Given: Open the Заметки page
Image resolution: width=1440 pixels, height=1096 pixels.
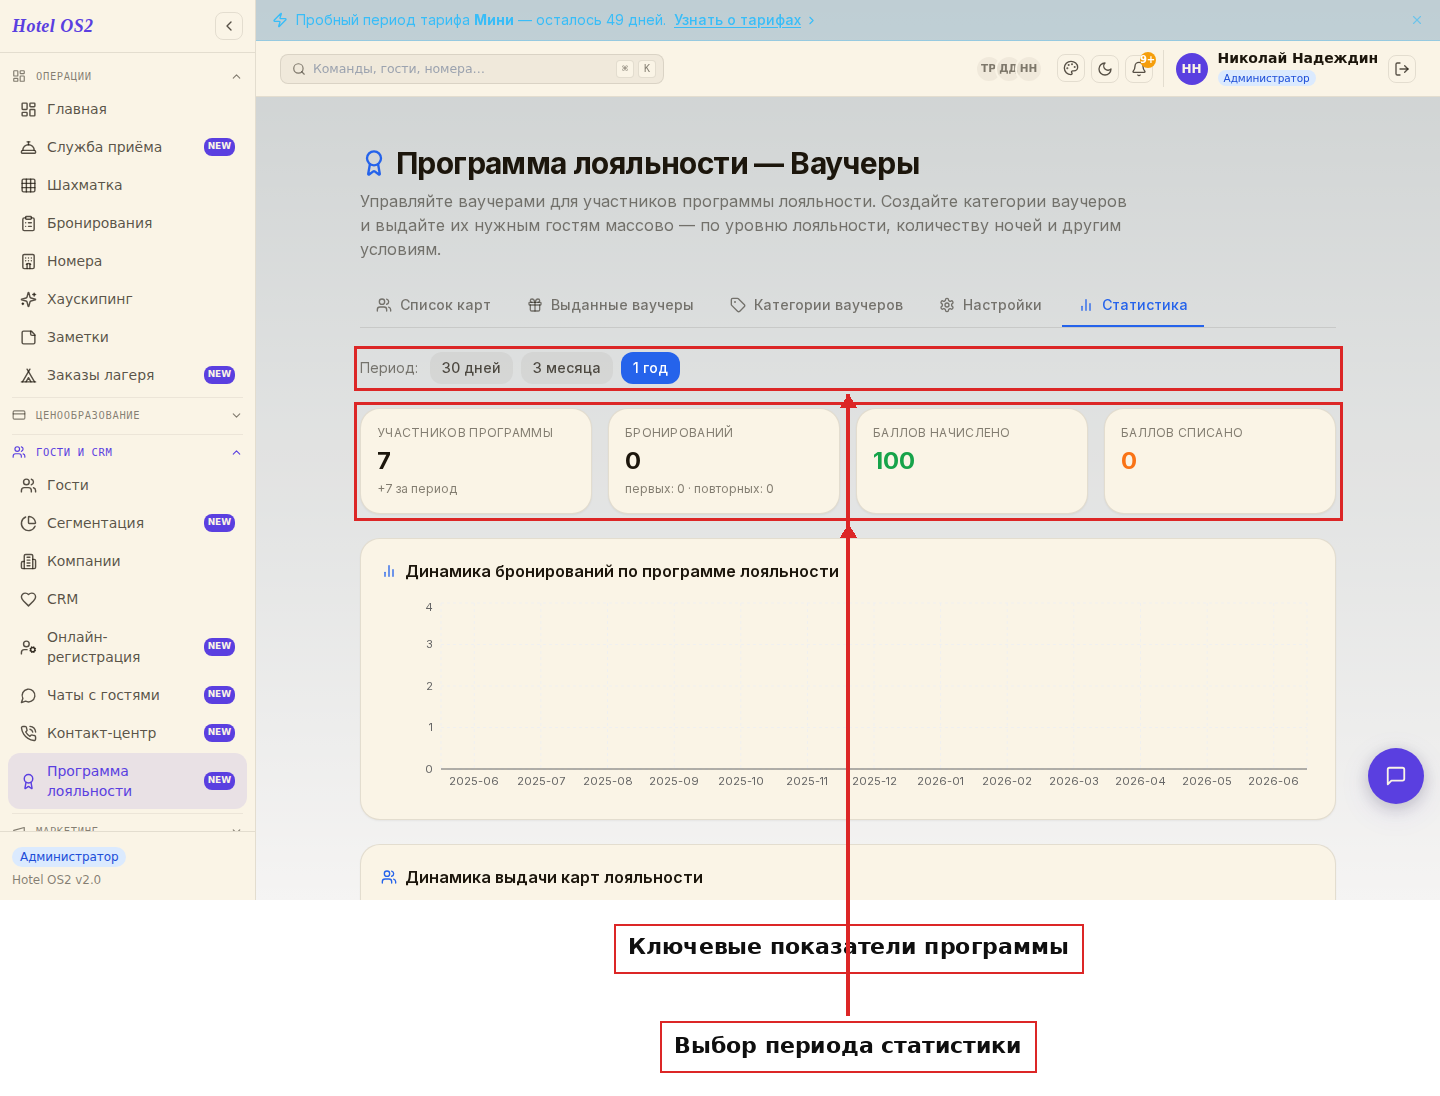Looking at the screenshot, I should (127, 337).
